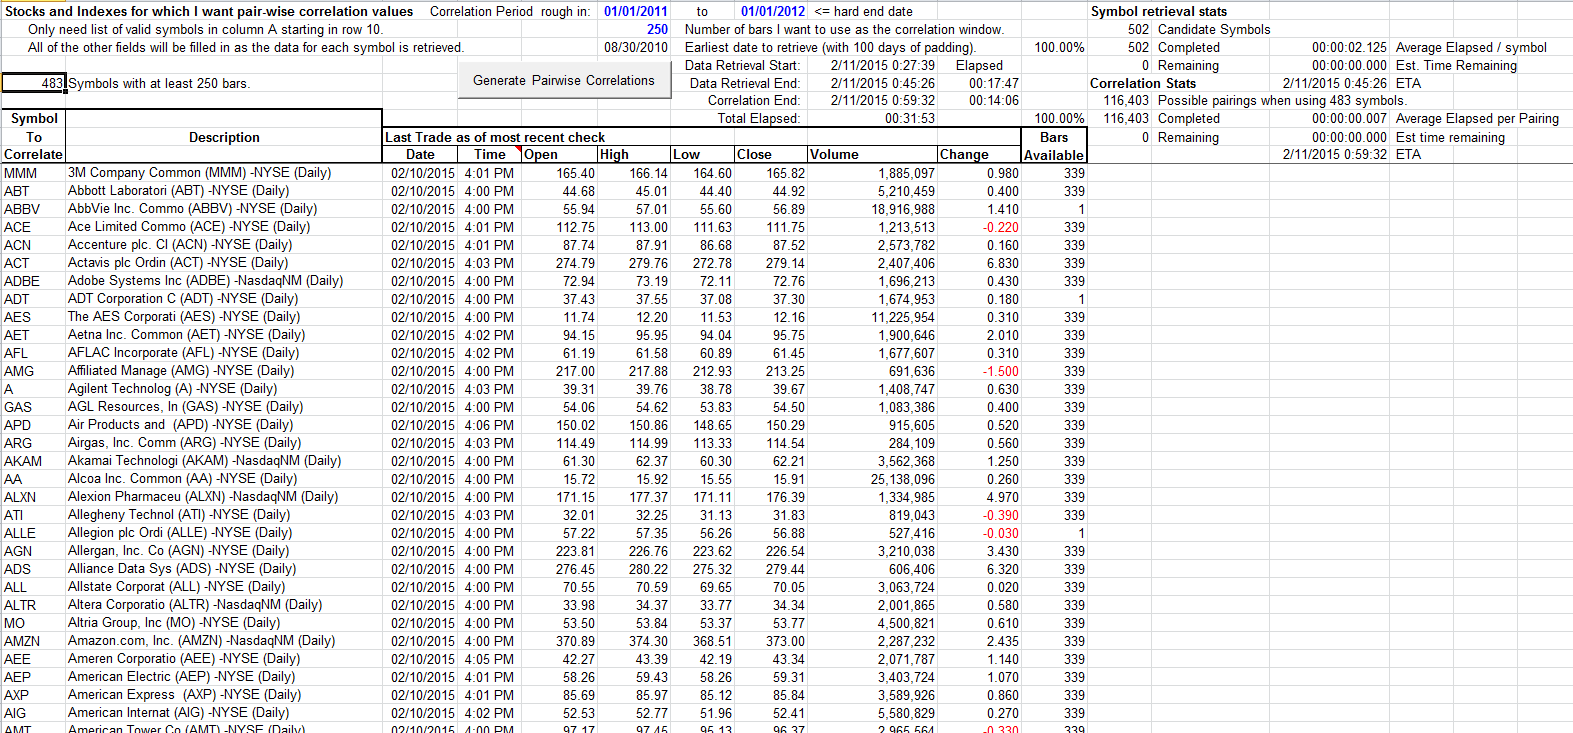Click the Stocks and Indexes title cell

[209, 11]
